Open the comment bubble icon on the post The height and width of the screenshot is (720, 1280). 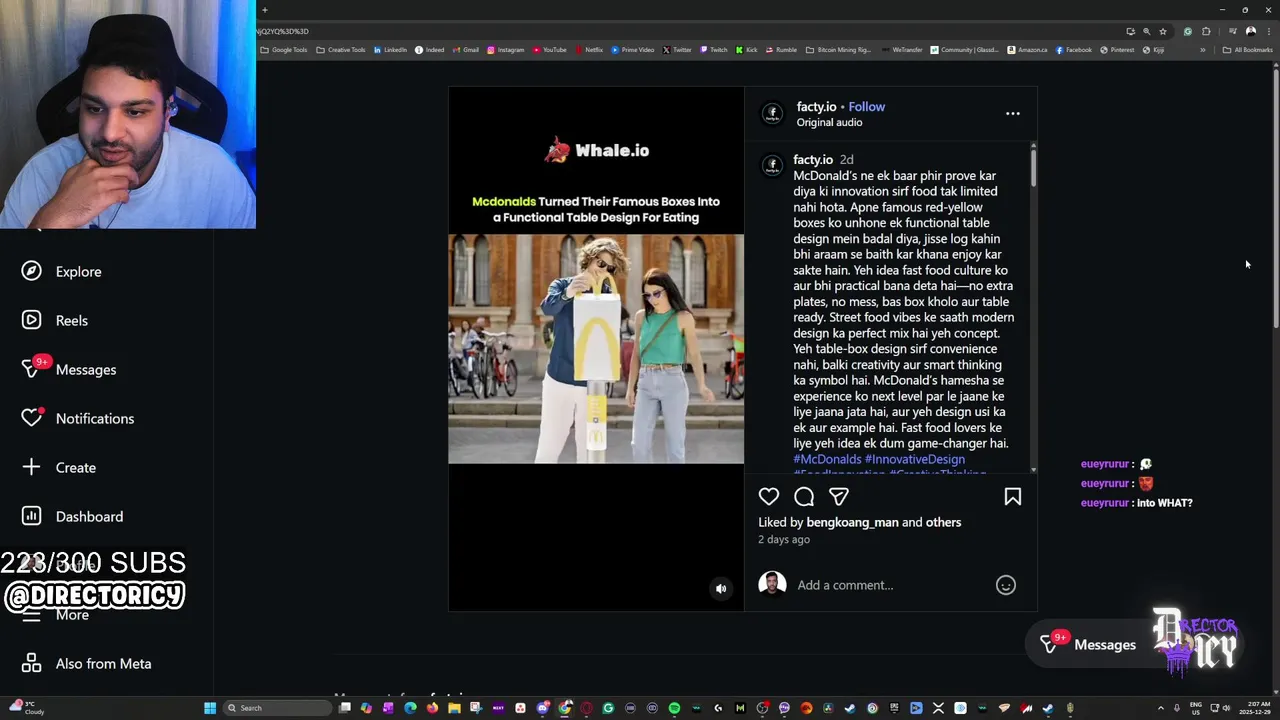(804, 496)
